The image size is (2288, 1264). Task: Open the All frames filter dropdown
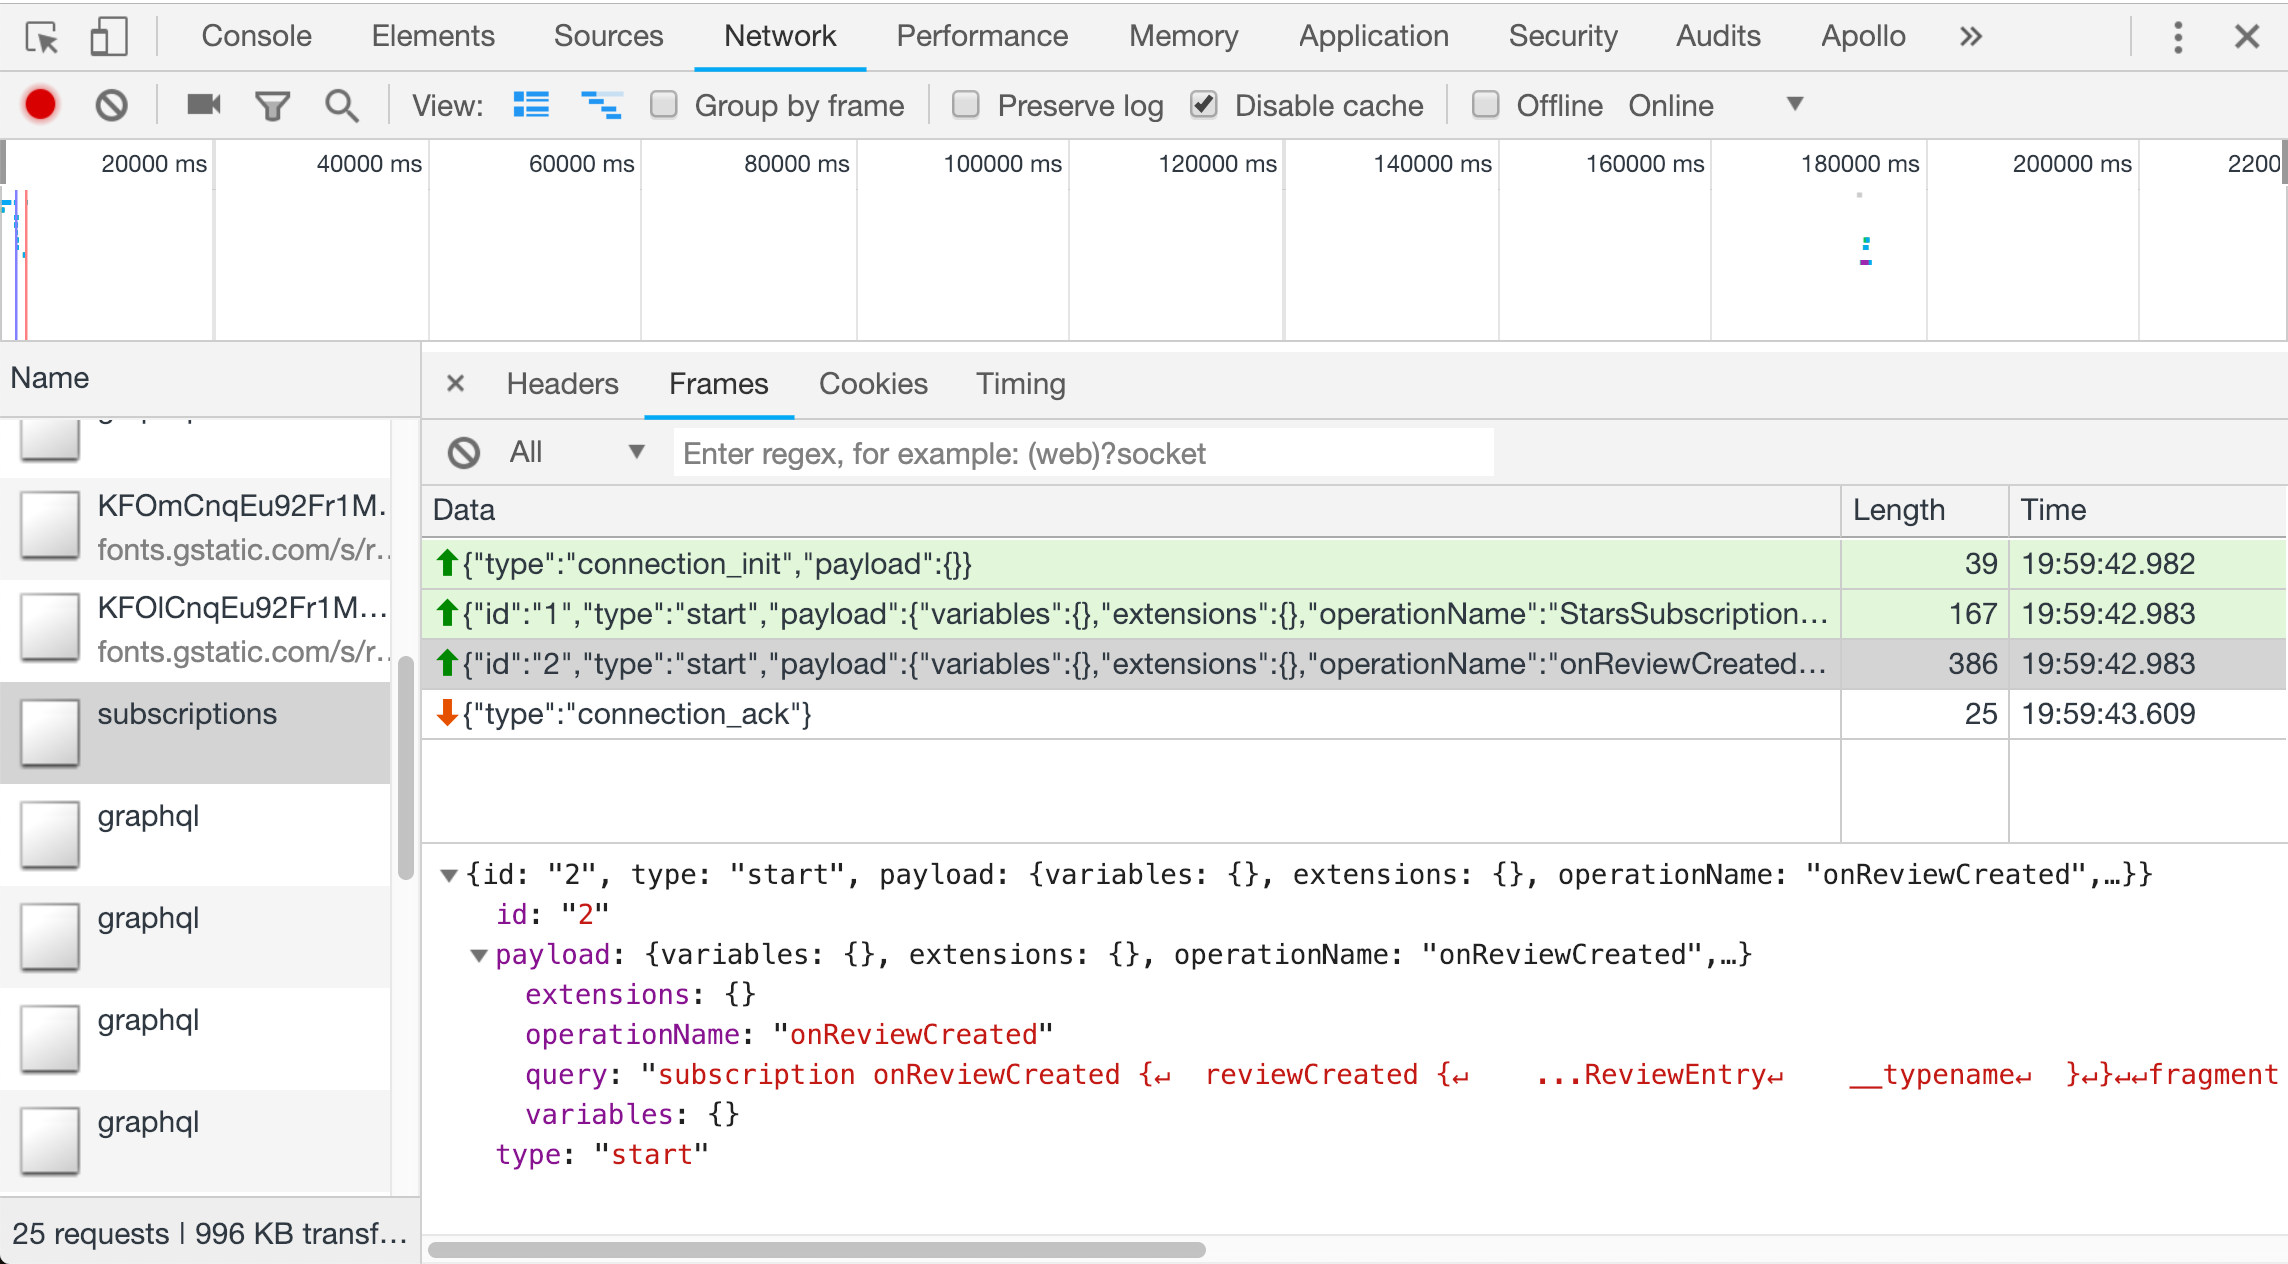[x=576, y=452]
